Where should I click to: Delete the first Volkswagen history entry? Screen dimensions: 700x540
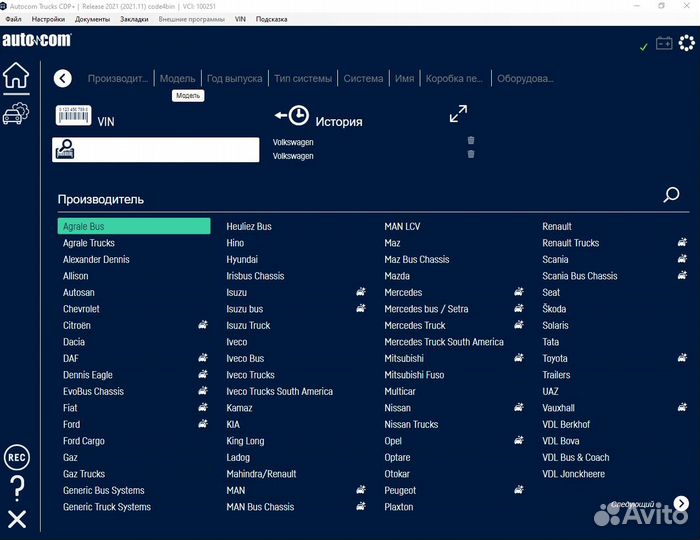click(471, 141)
